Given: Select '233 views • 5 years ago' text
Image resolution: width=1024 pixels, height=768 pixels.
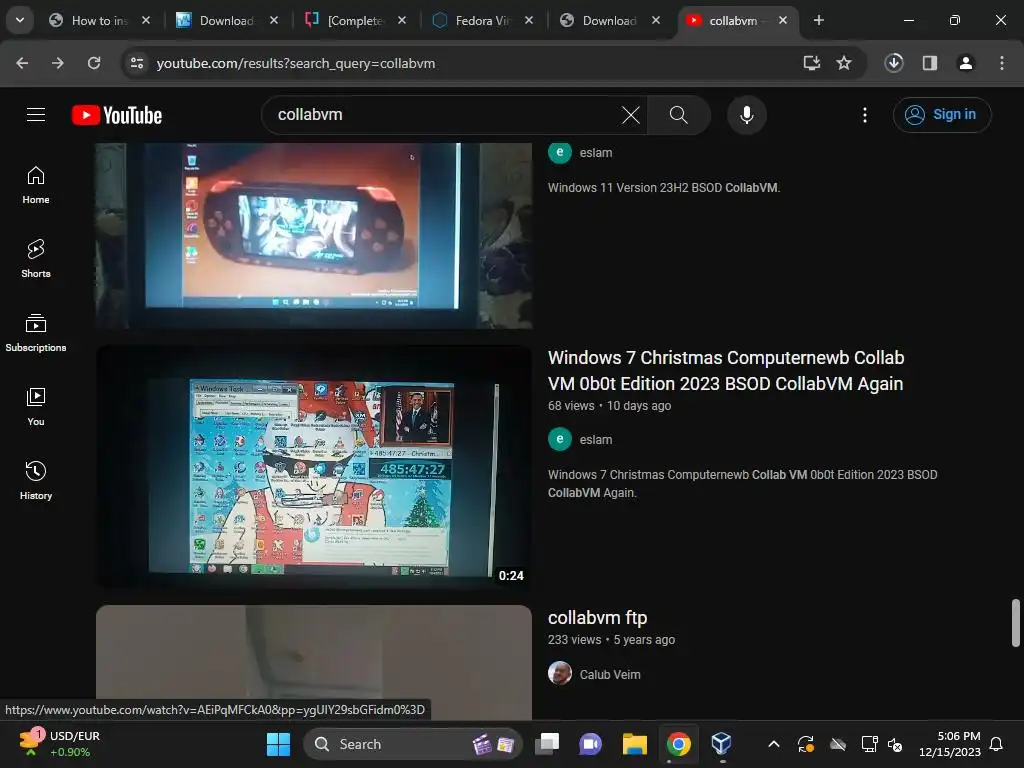Looking at the screenshot, I should point(611,640).
